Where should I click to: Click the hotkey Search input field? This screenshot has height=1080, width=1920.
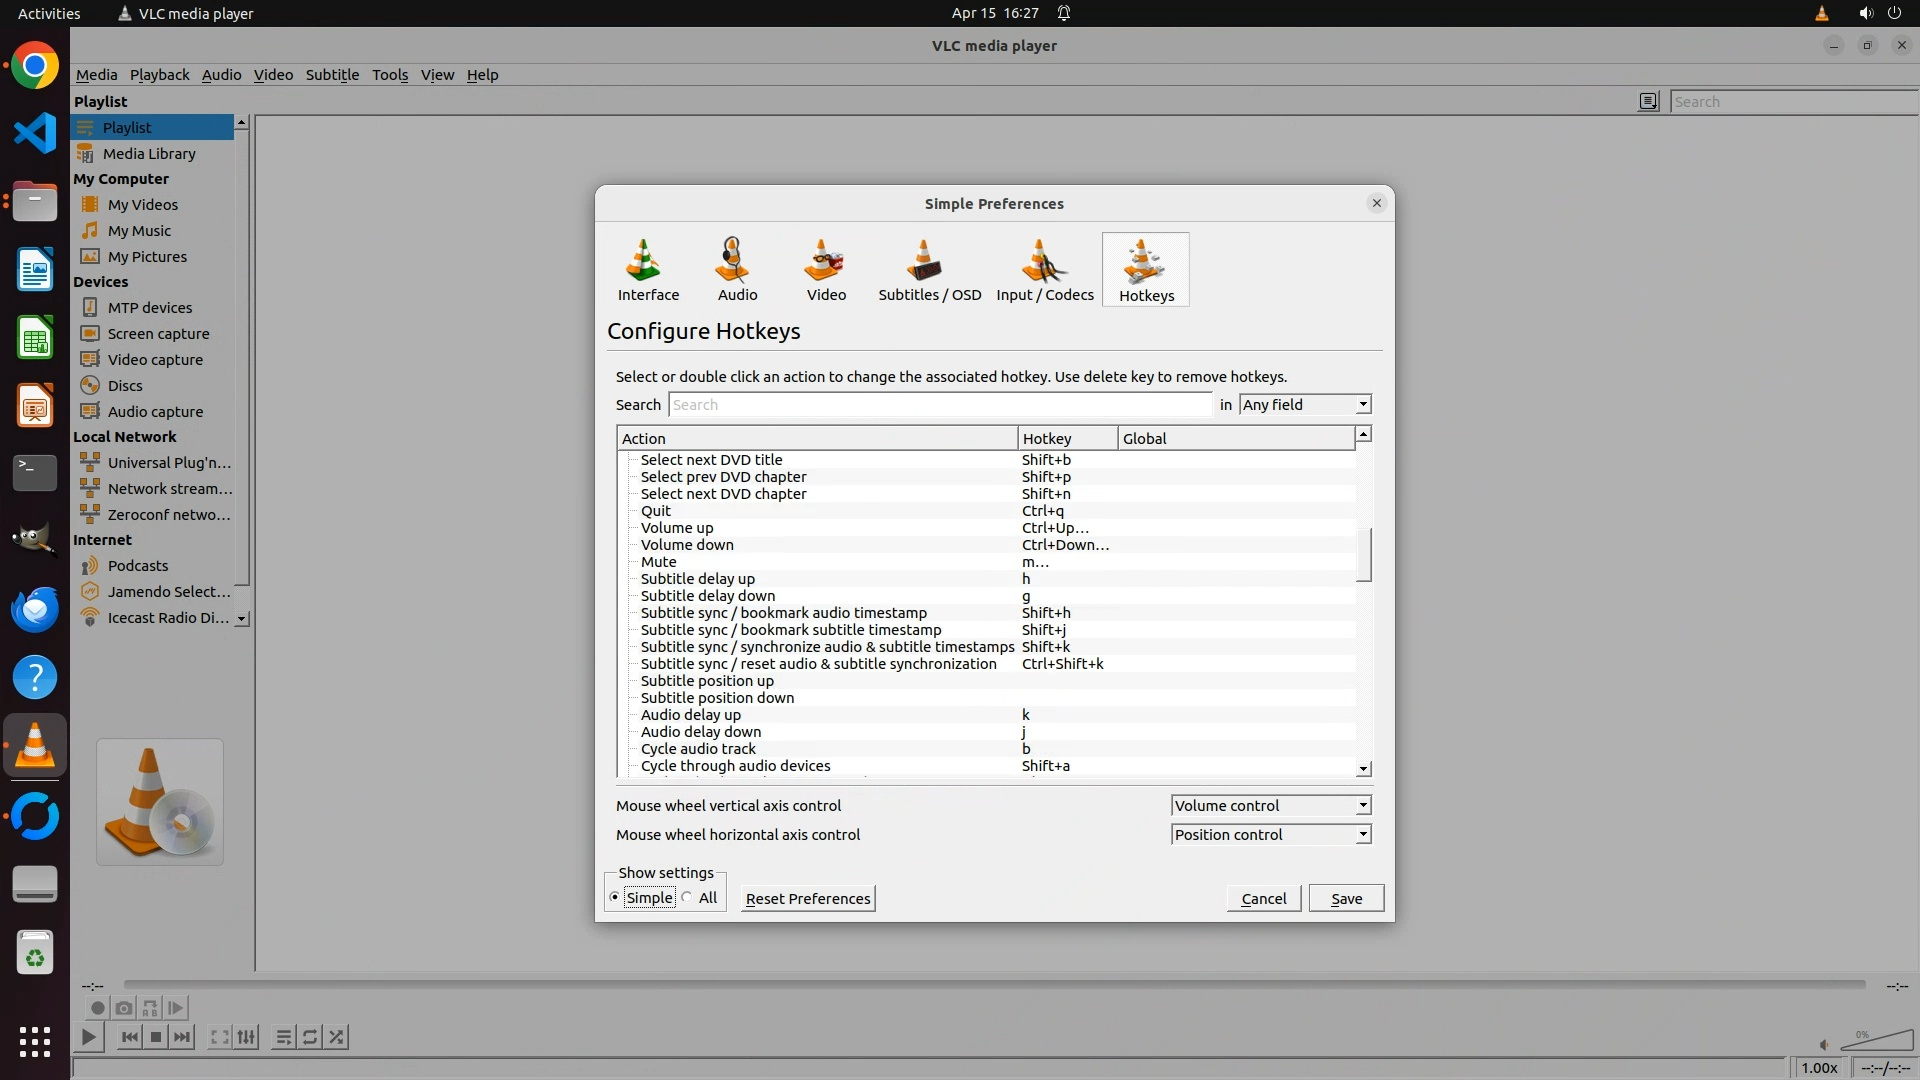940,405
